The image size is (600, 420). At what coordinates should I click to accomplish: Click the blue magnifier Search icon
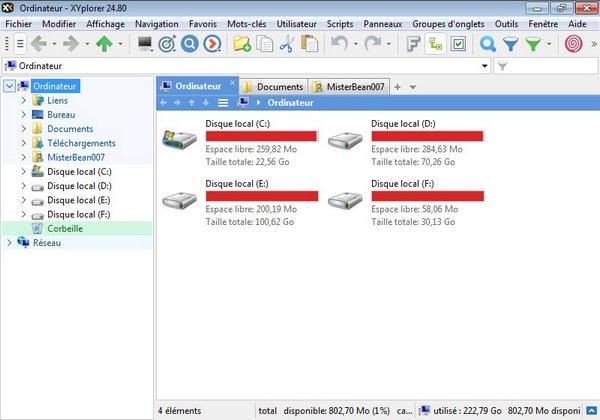pos(488,44)
